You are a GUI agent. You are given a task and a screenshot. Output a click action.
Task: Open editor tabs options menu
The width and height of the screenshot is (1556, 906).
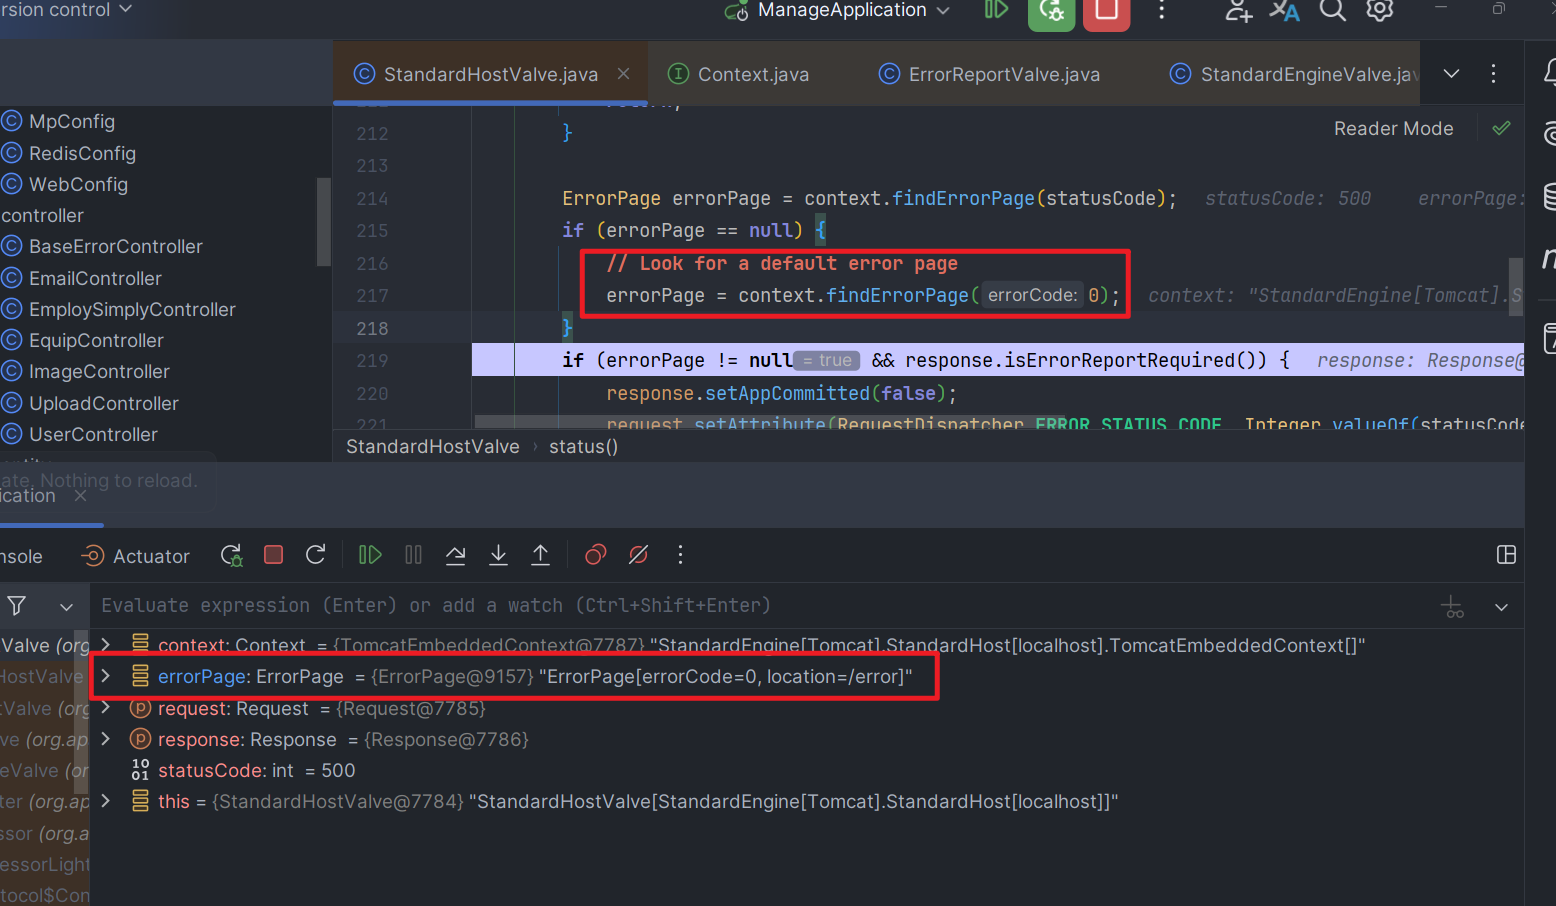click(x=1493, y=74)
